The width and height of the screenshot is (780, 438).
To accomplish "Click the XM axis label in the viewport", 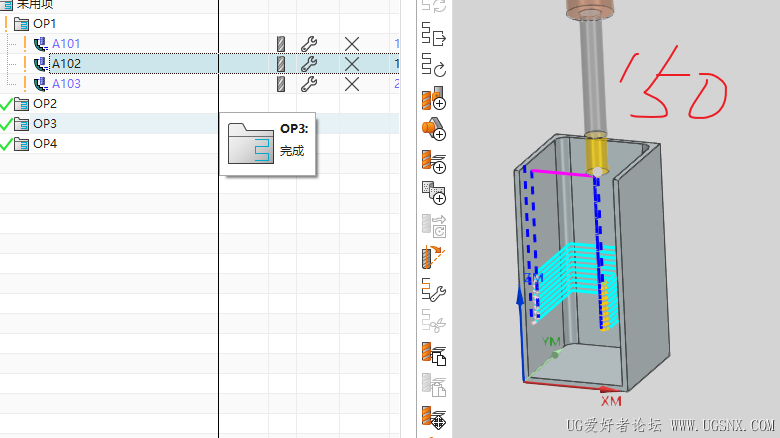I will 611,401.
